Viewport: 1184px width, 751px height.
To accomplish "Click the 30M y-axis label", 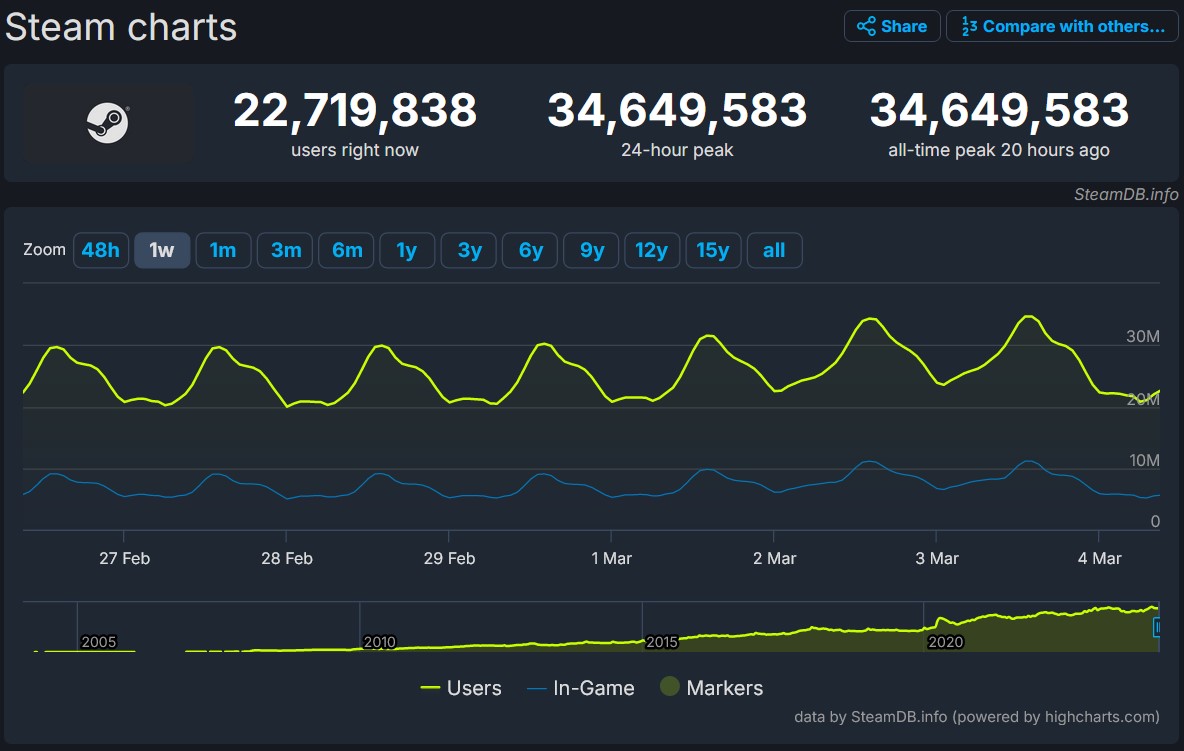I will [1142, 337].
